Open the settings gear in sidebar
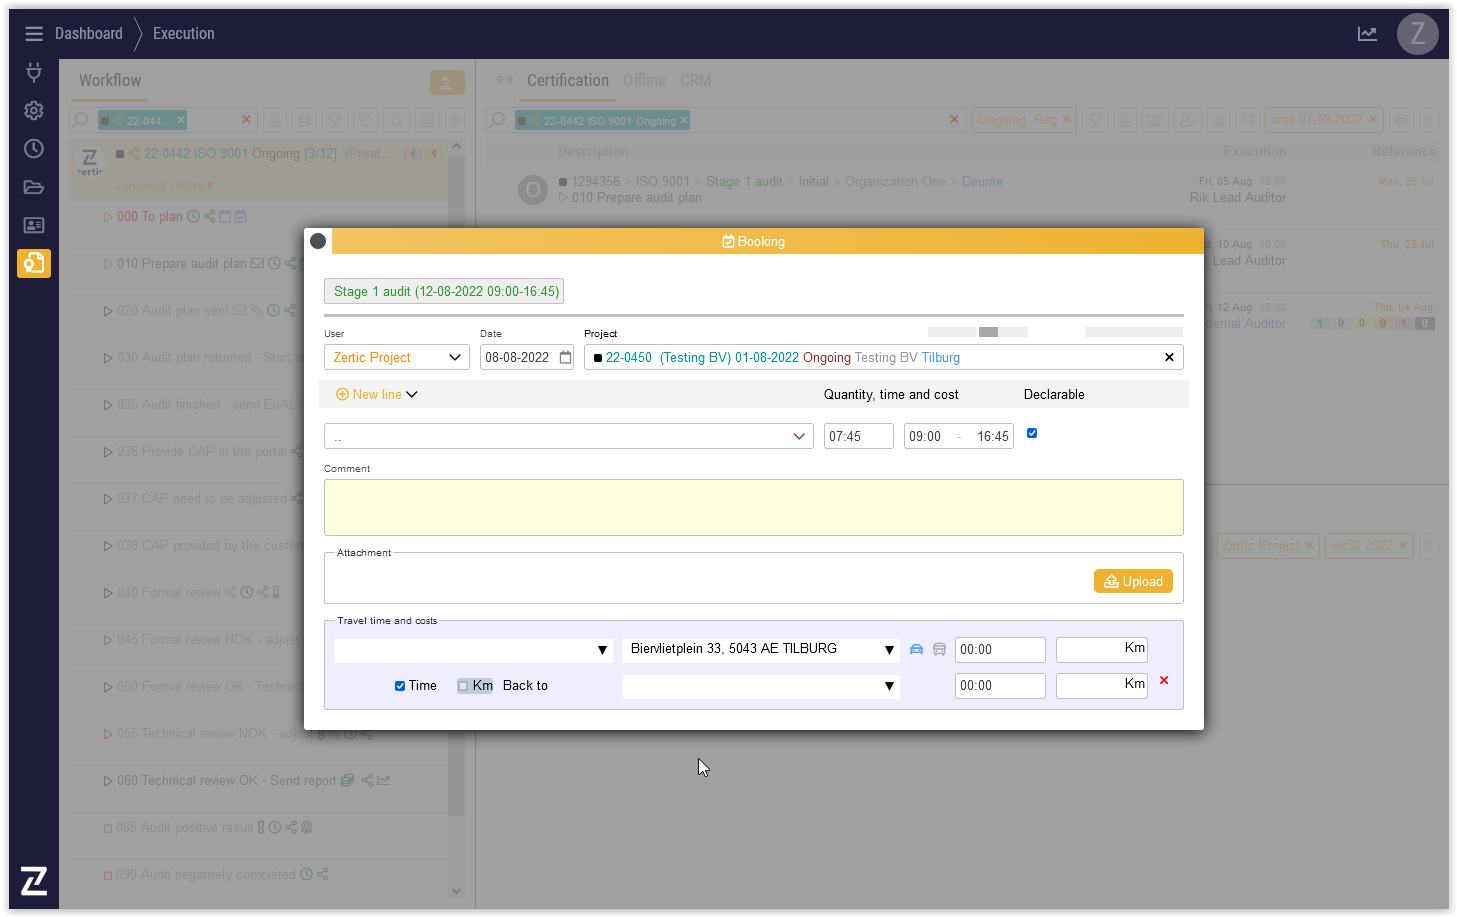This screenshot has width=1457, height=917. pyautogui.click(x=34, y=110)
